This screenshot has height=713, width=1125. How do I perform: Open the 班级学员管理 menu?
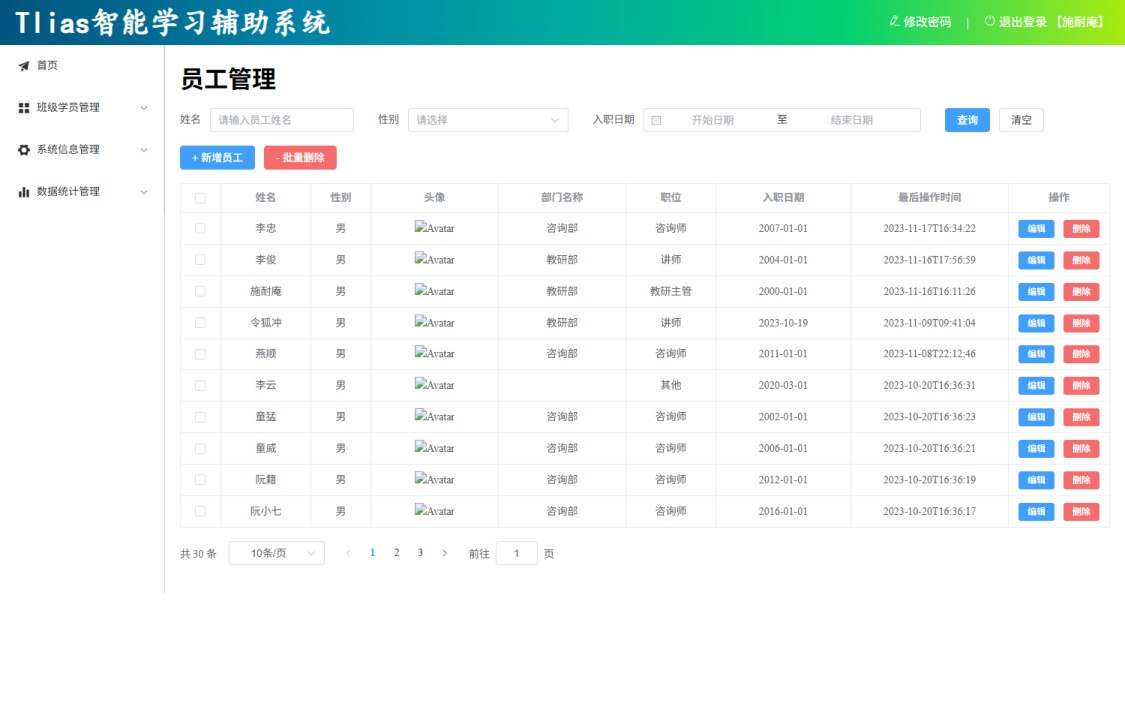[82, 108]
